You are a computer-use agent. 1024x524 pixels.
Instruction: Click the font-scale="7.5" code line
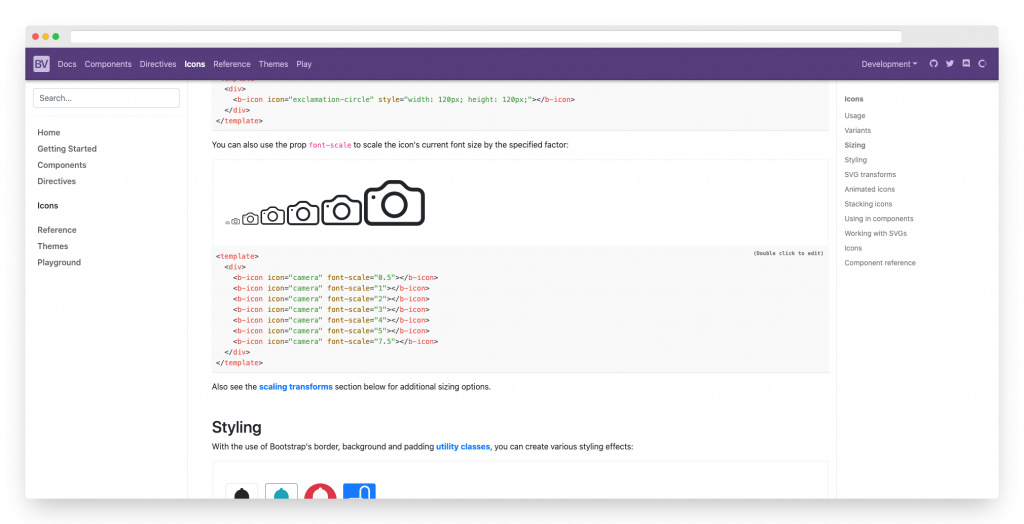point(335,341)
